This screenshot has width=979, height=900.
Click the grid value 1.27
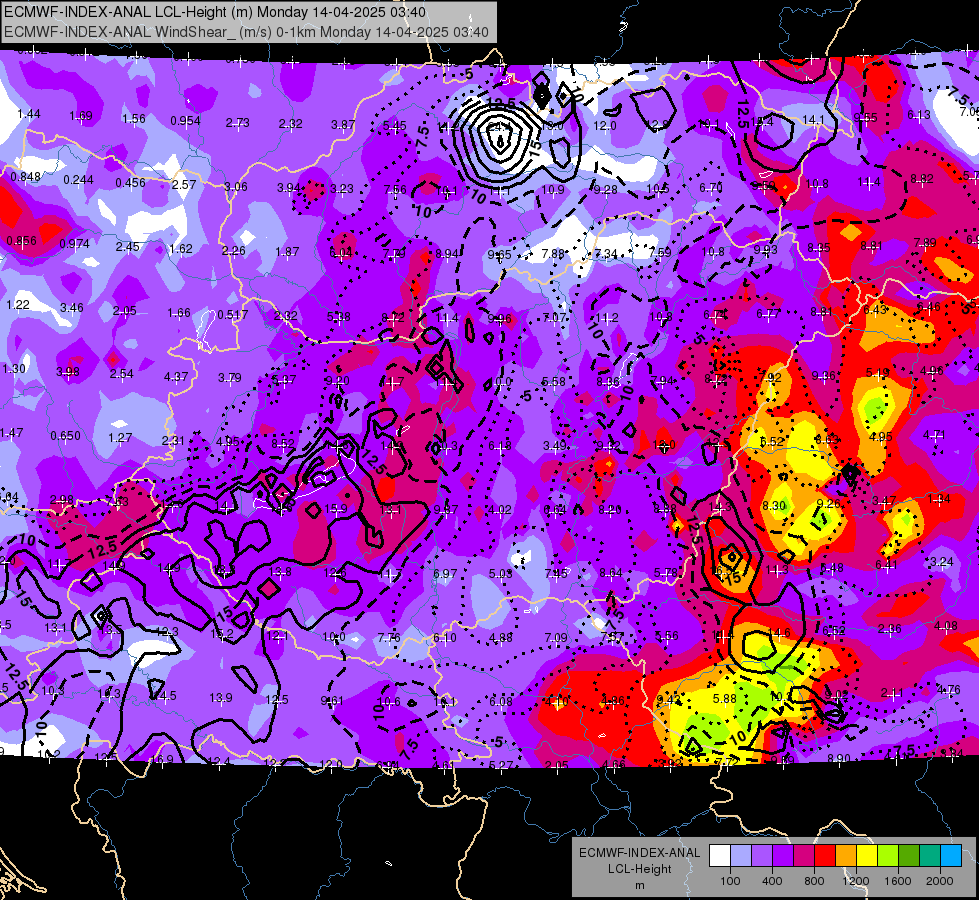120,438
